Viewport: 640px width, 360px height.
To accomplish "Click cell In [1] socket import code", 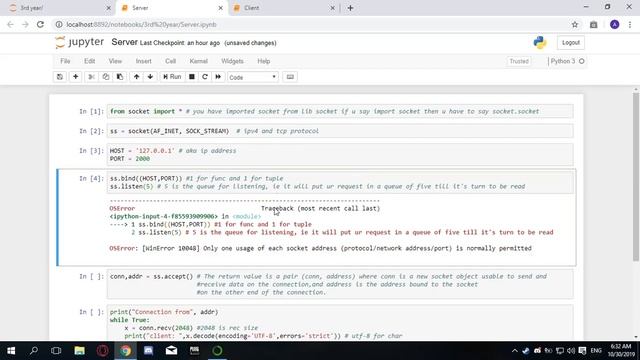I will coord(340,111).
